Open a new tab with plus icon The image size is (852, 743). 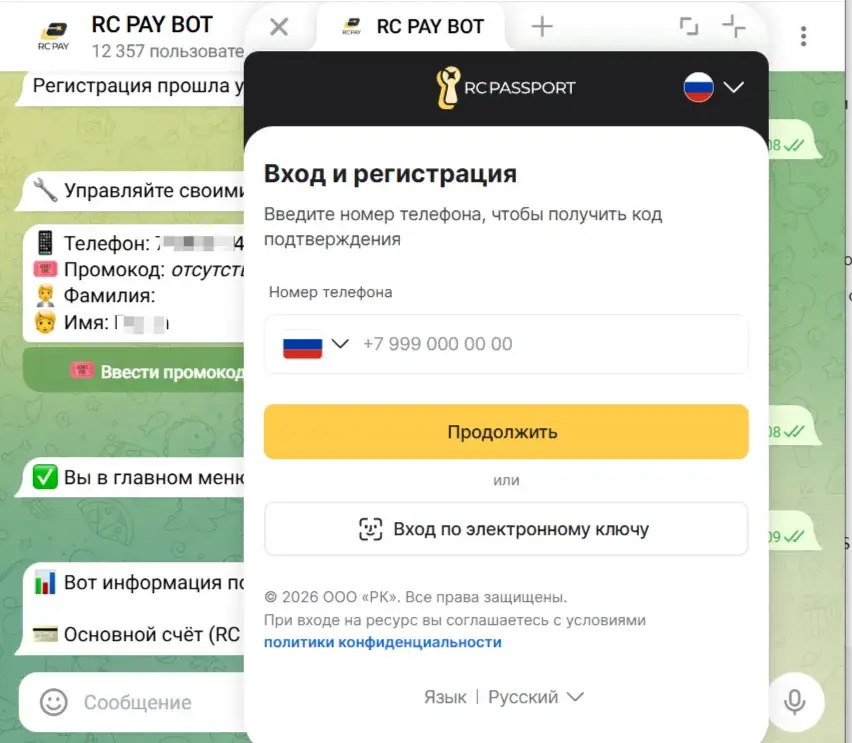pos(542,26)
